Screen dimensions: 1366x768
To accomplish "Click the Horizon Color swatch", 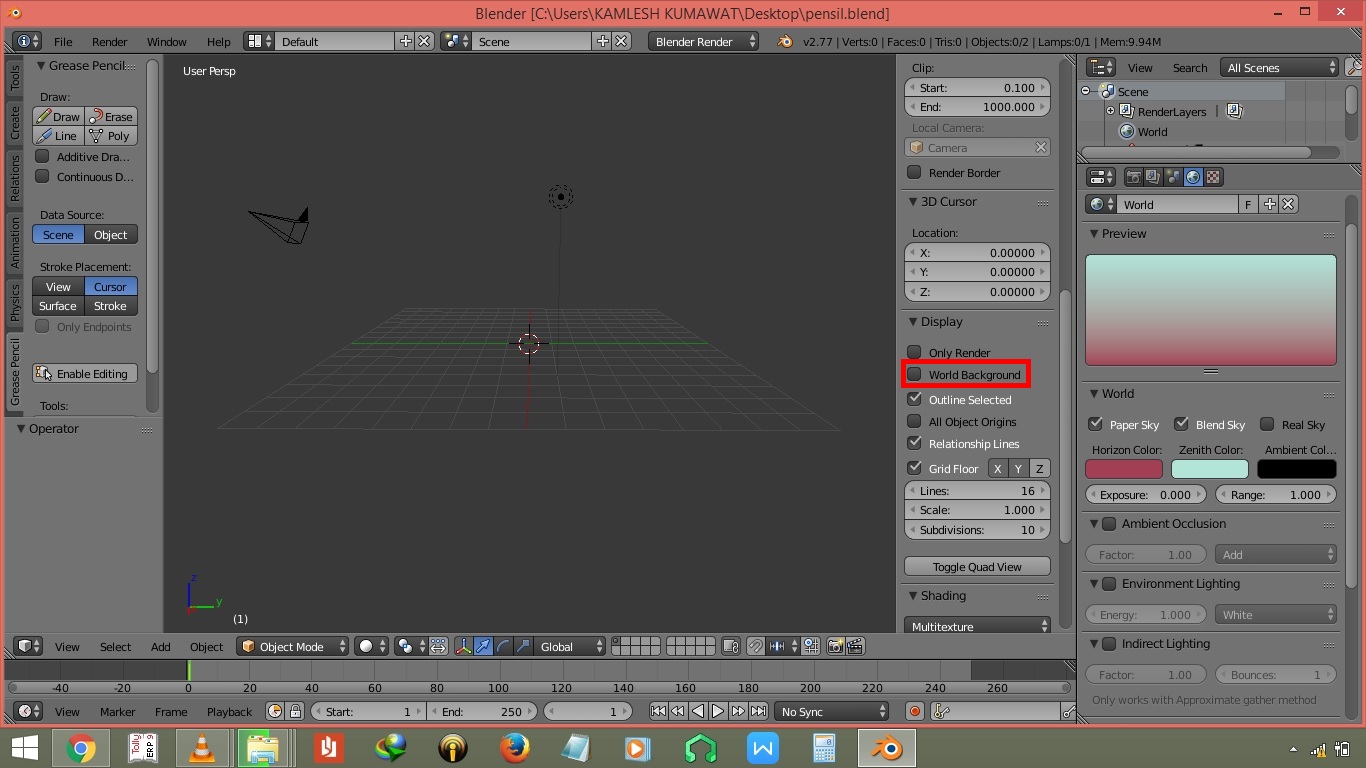I will click(x=1125, y=467).
